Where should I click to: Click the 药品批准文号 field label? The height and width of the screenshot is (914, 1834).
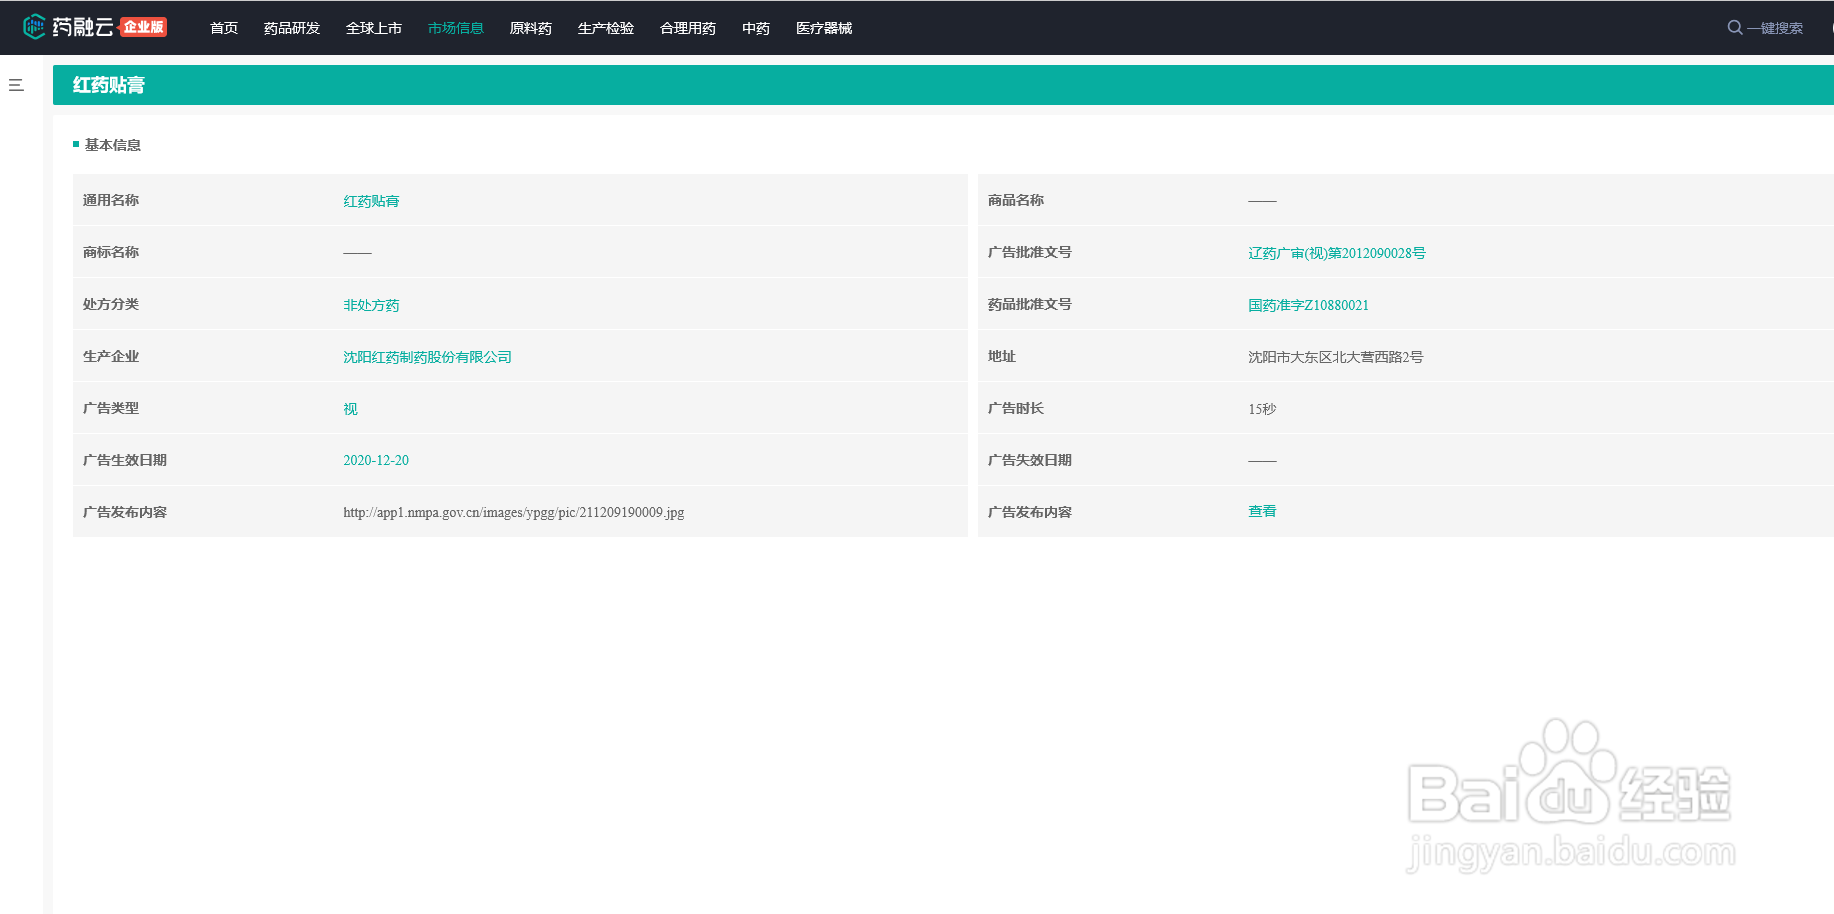point(1030,304)
